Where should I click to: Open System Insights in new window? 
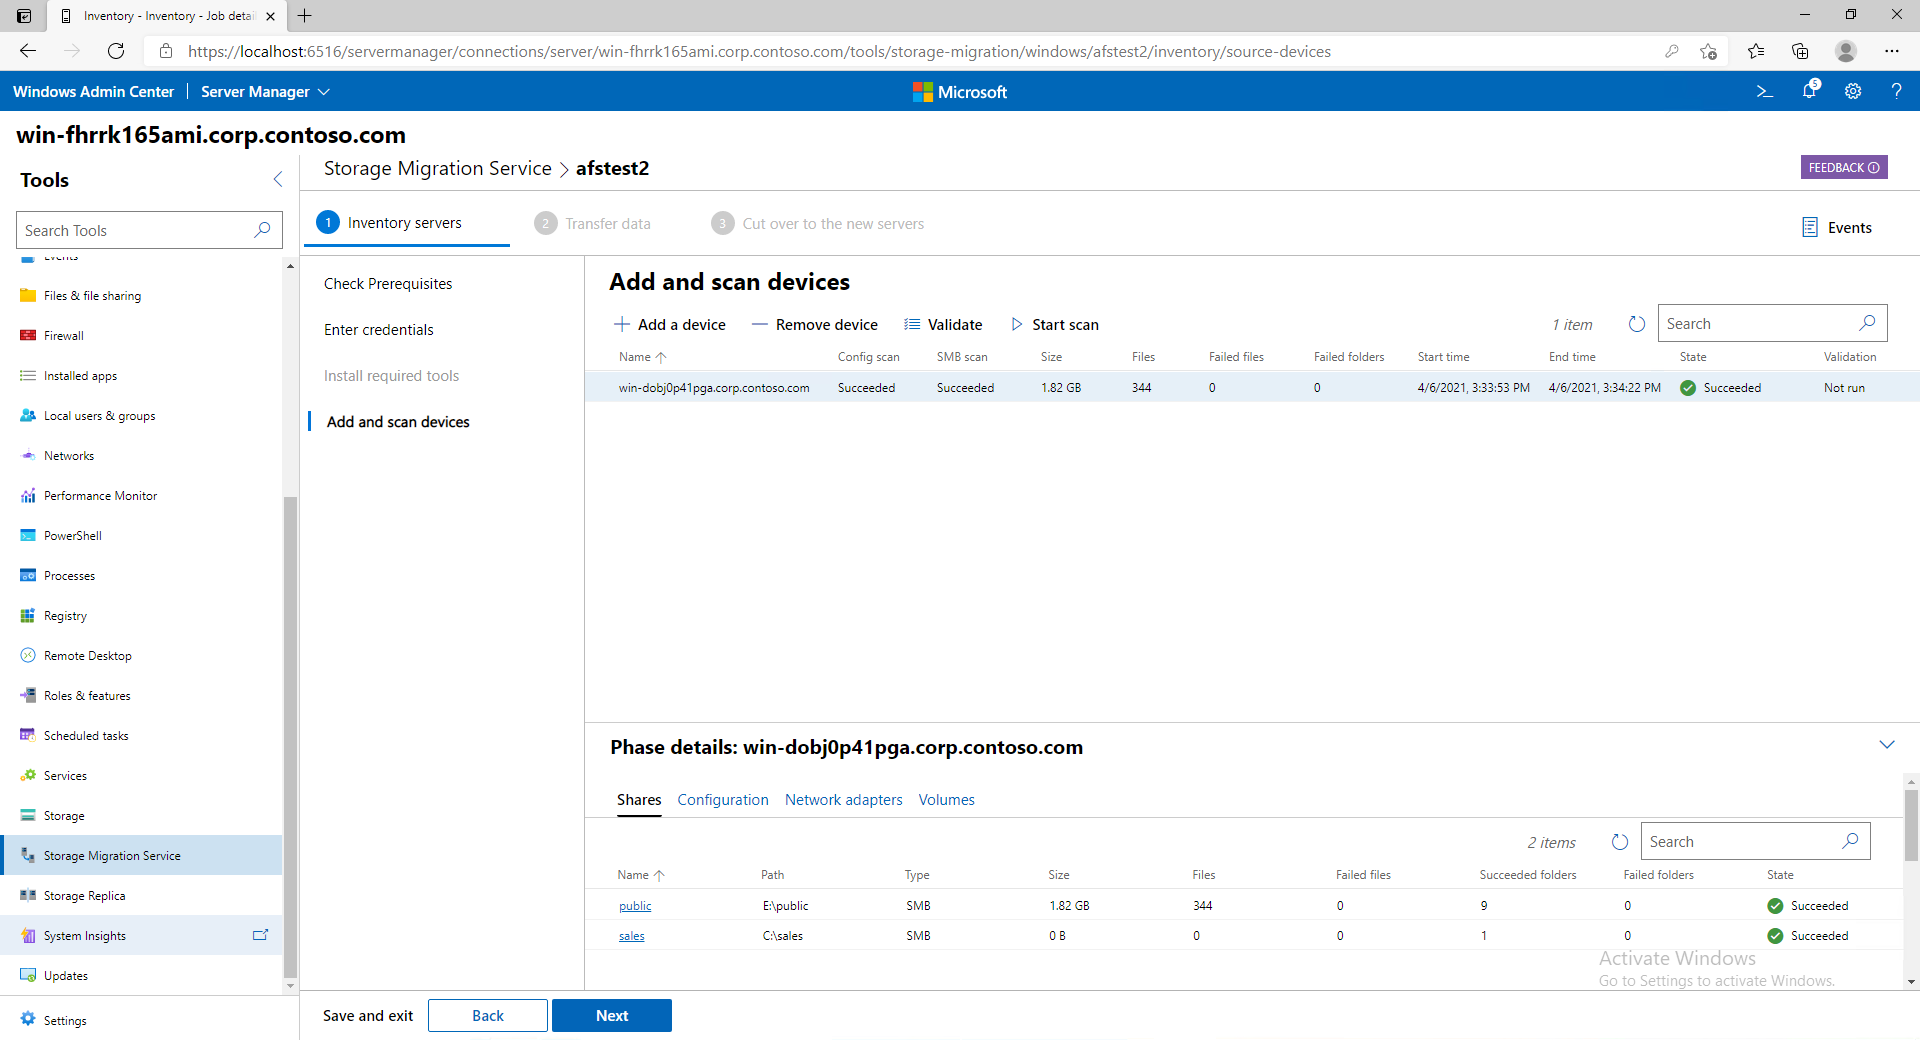(260, 935)
